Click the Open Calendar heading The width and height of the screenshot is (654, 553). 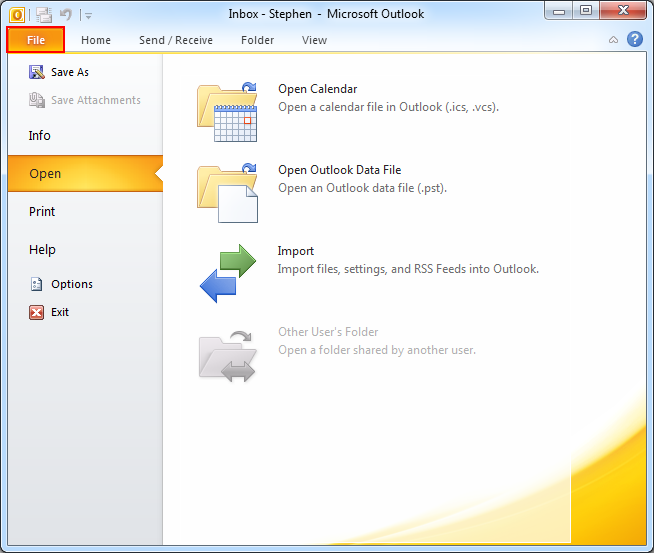pos(317,89)
